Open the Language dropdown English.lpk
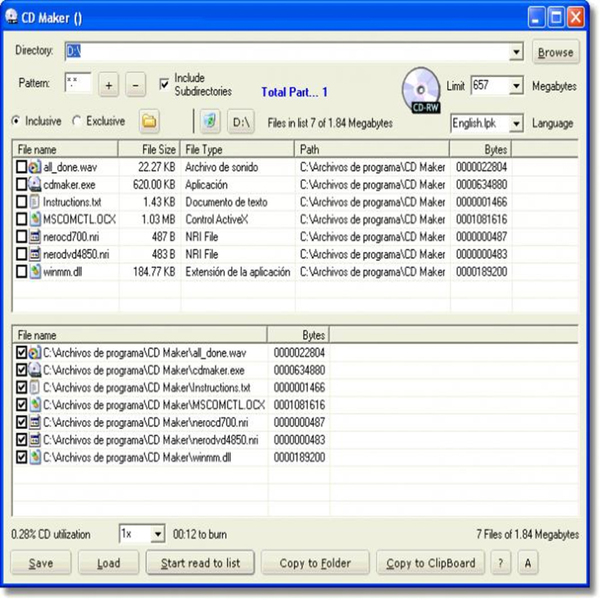Viewport: 600px width, 600px height. pyautogui.click(x=516, y=123)
